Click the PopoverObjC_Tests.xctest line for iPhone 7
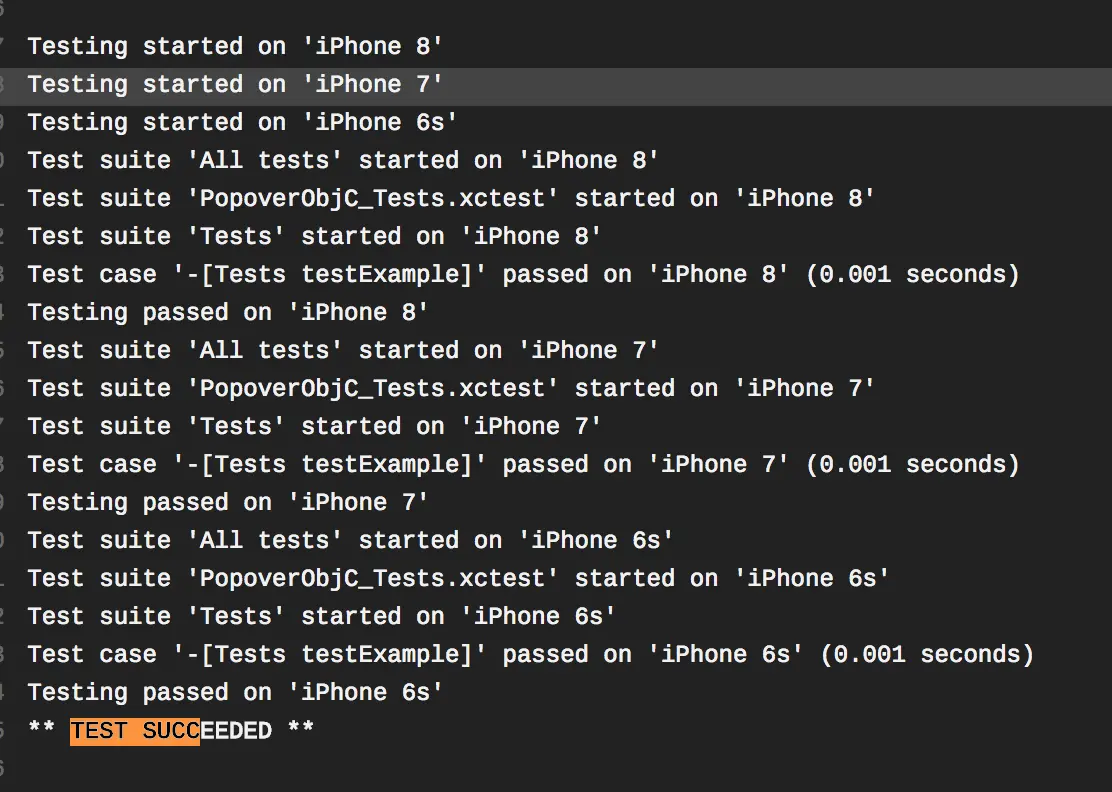Screen dimensions: 1112x792 [451, 389]
